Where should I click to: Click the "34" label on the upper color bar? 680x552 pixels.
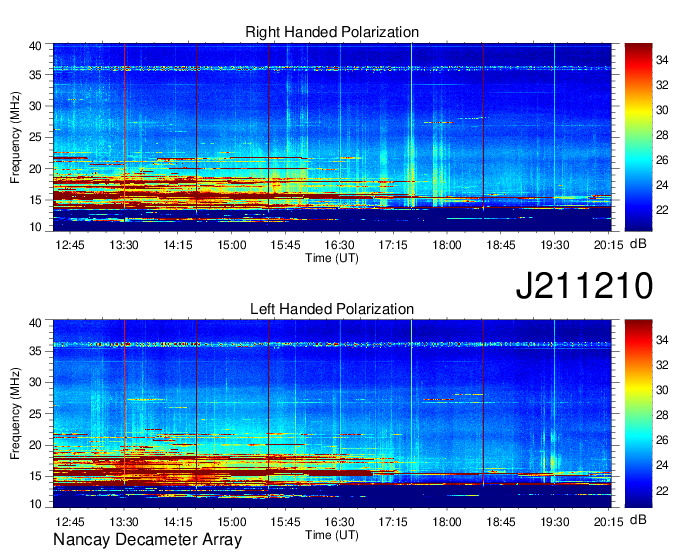point(662,60)
